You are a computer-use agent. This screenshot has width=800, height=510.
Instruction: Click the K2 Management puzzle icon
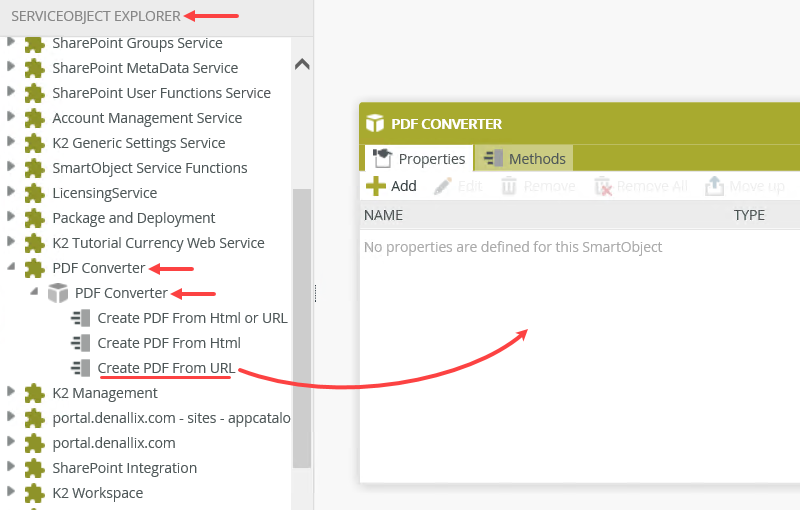pos(35,393)
